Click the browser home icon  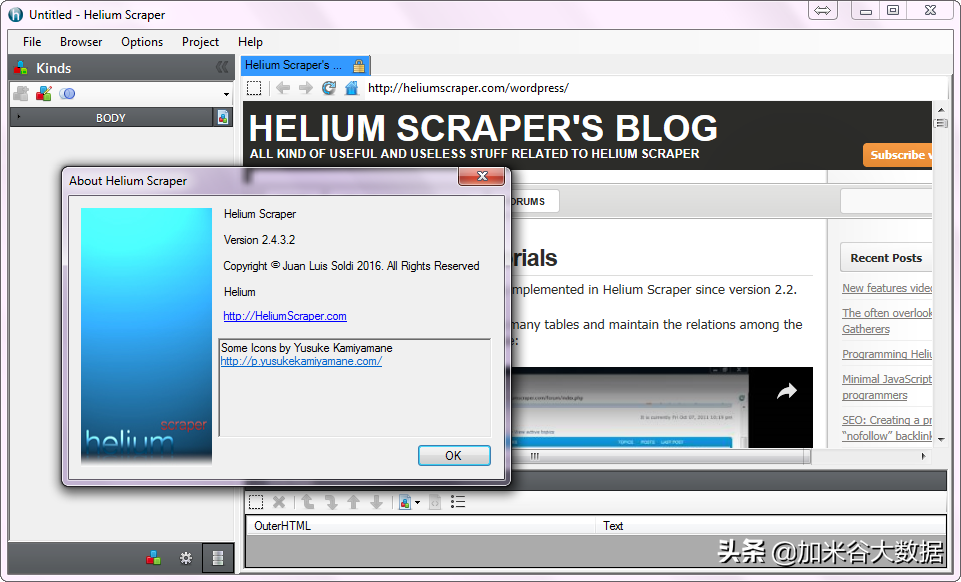(x=351, y=88)
